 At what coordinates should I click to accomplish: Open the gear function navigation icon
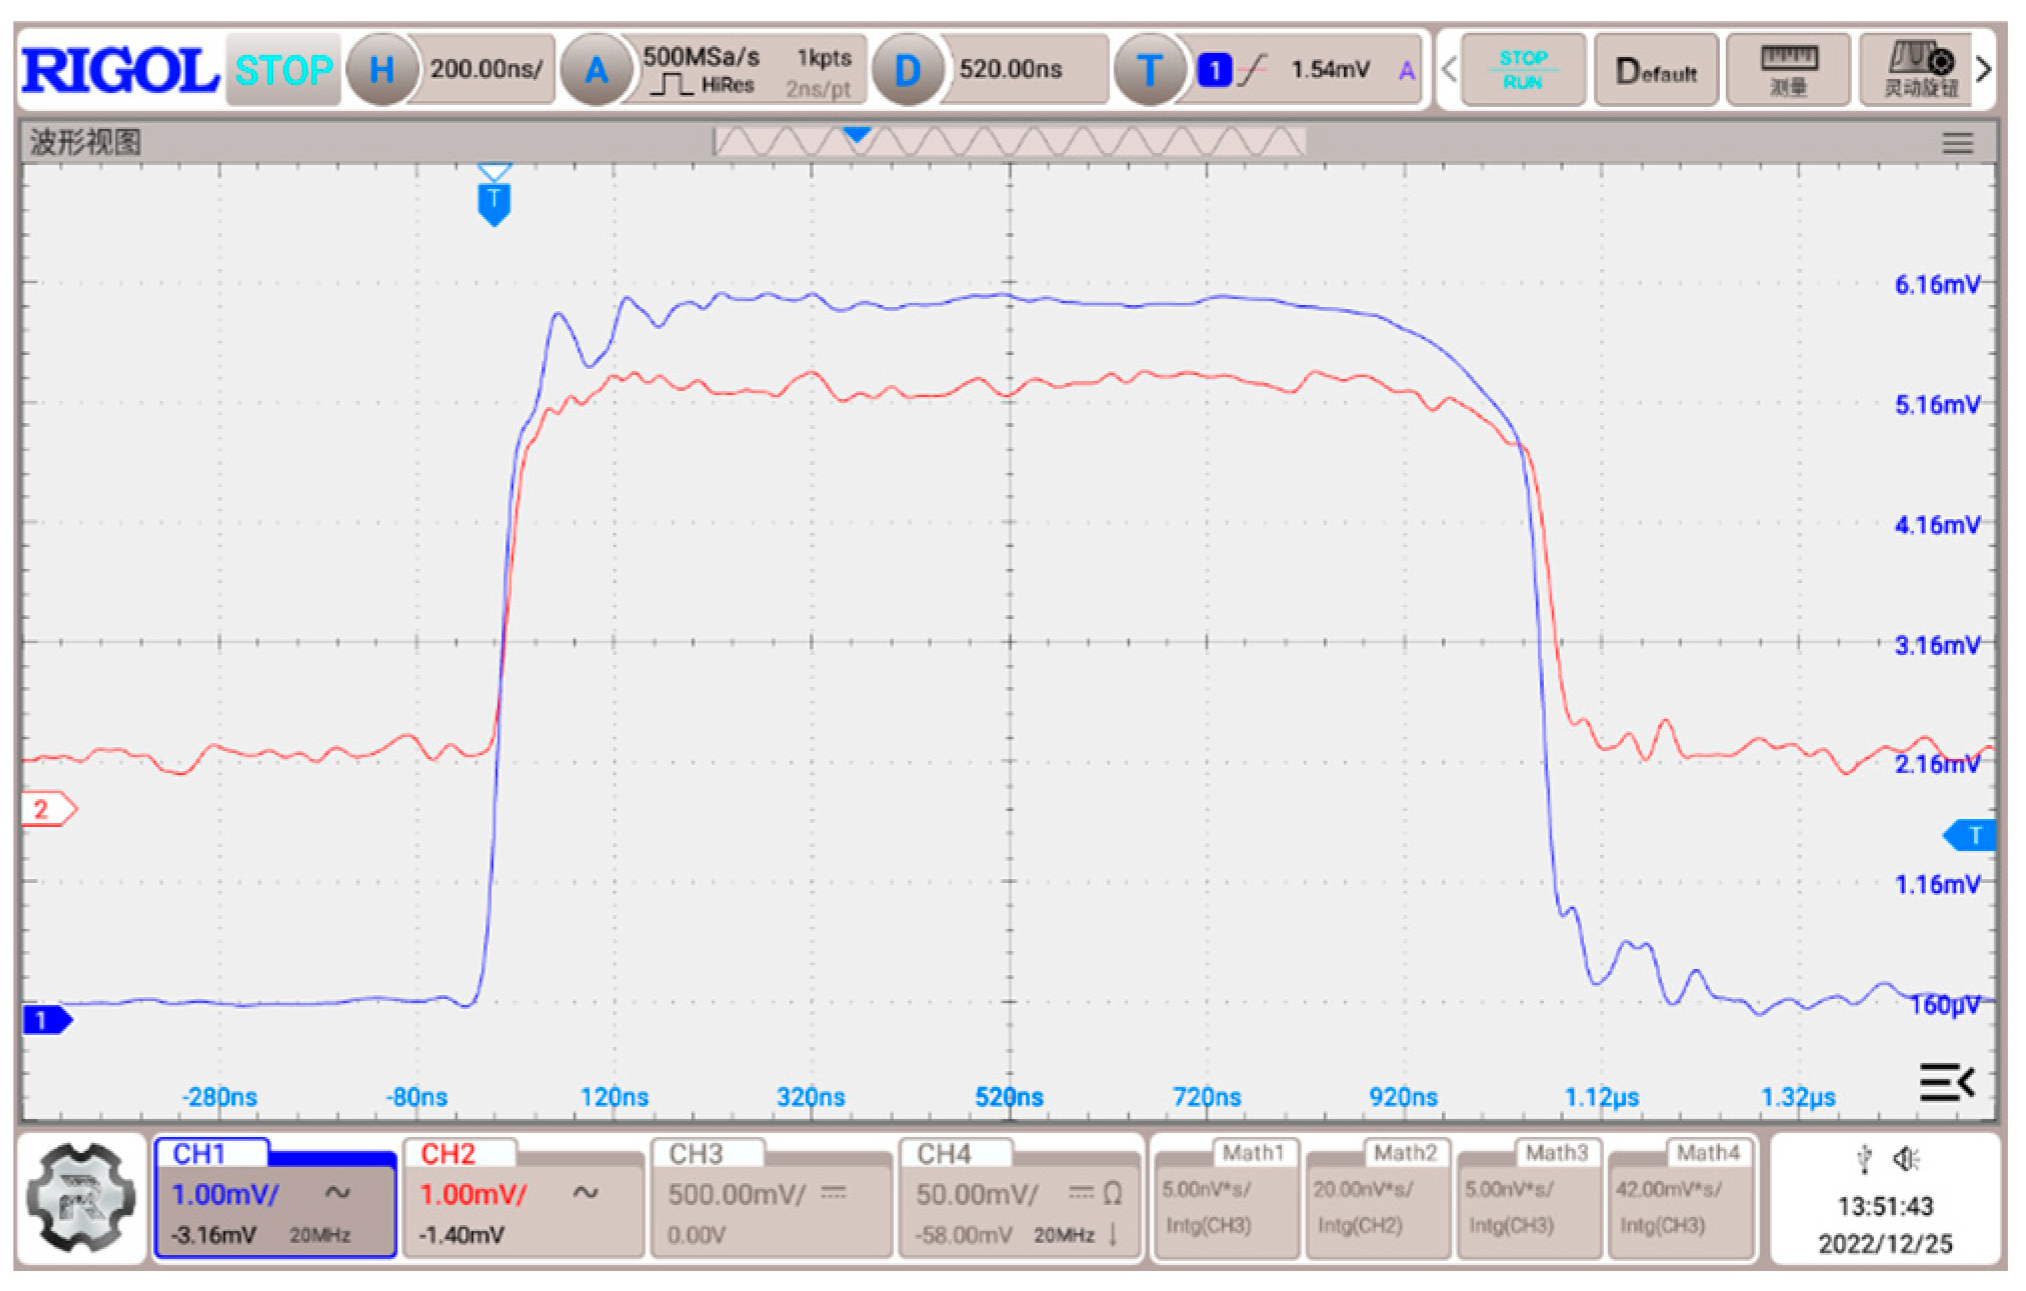[x=80, y=1197]
